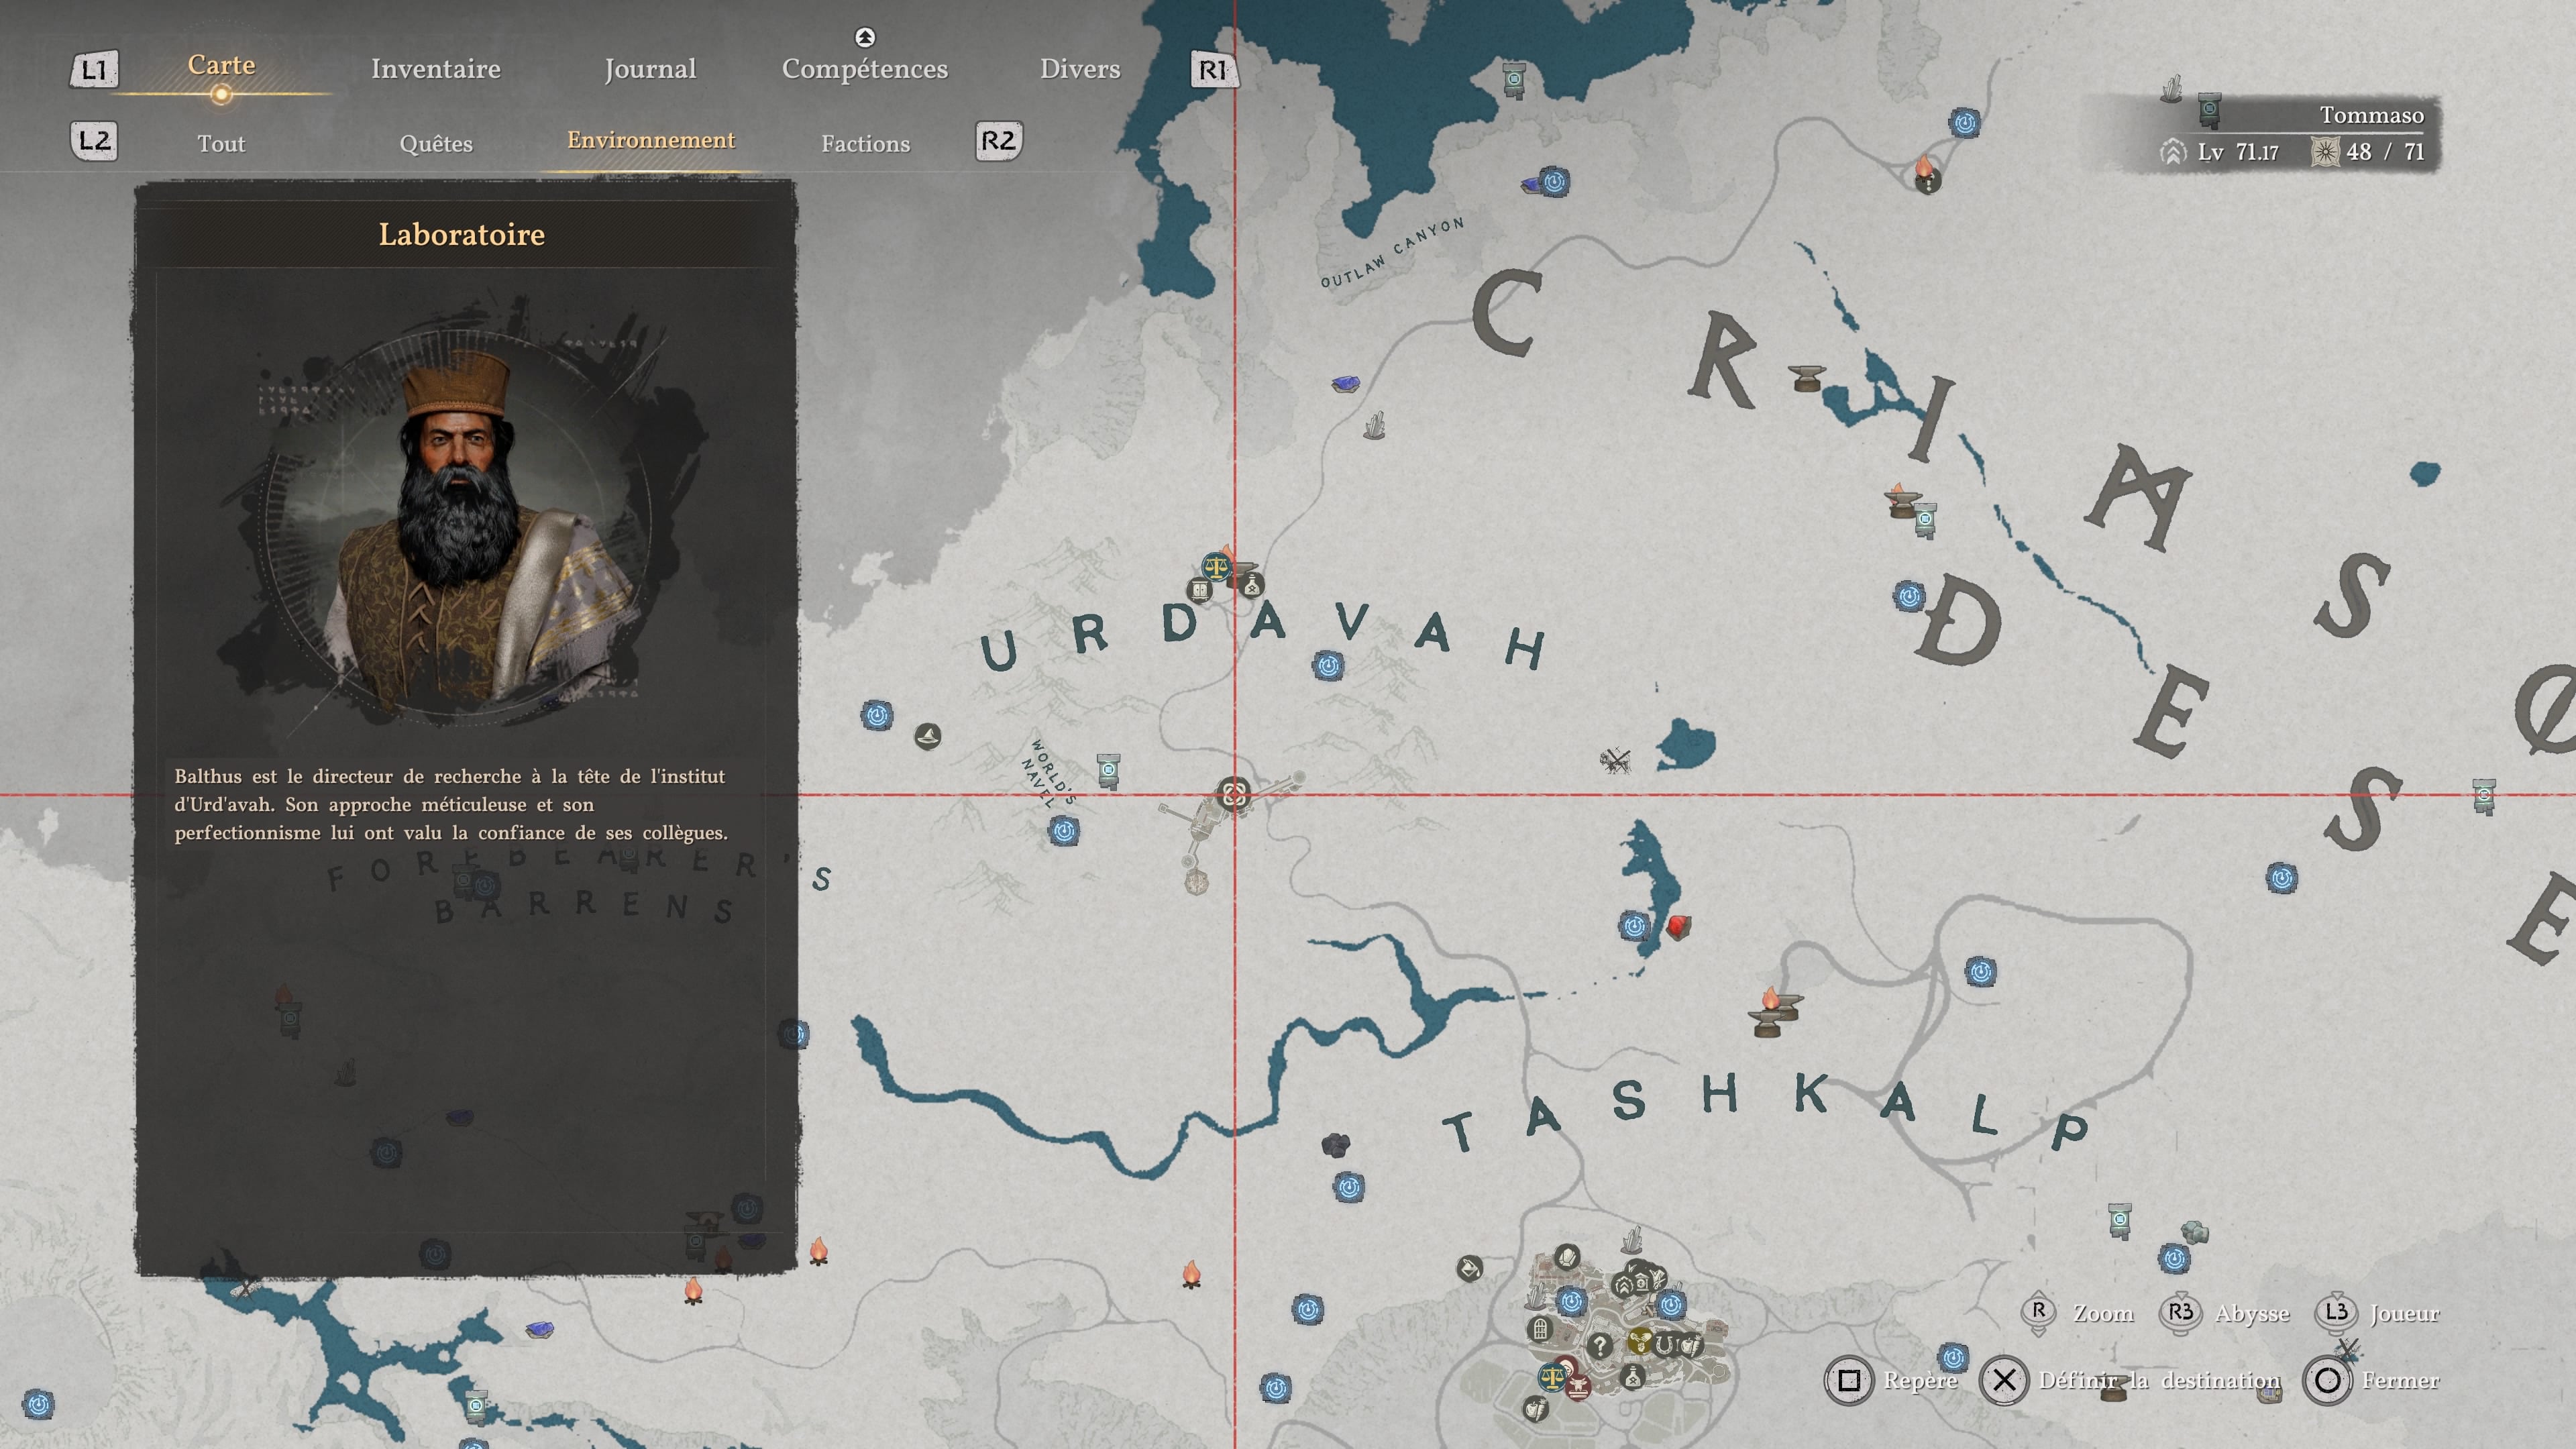Select the Laboratoire marker under the crosshair

point(1234,795)
